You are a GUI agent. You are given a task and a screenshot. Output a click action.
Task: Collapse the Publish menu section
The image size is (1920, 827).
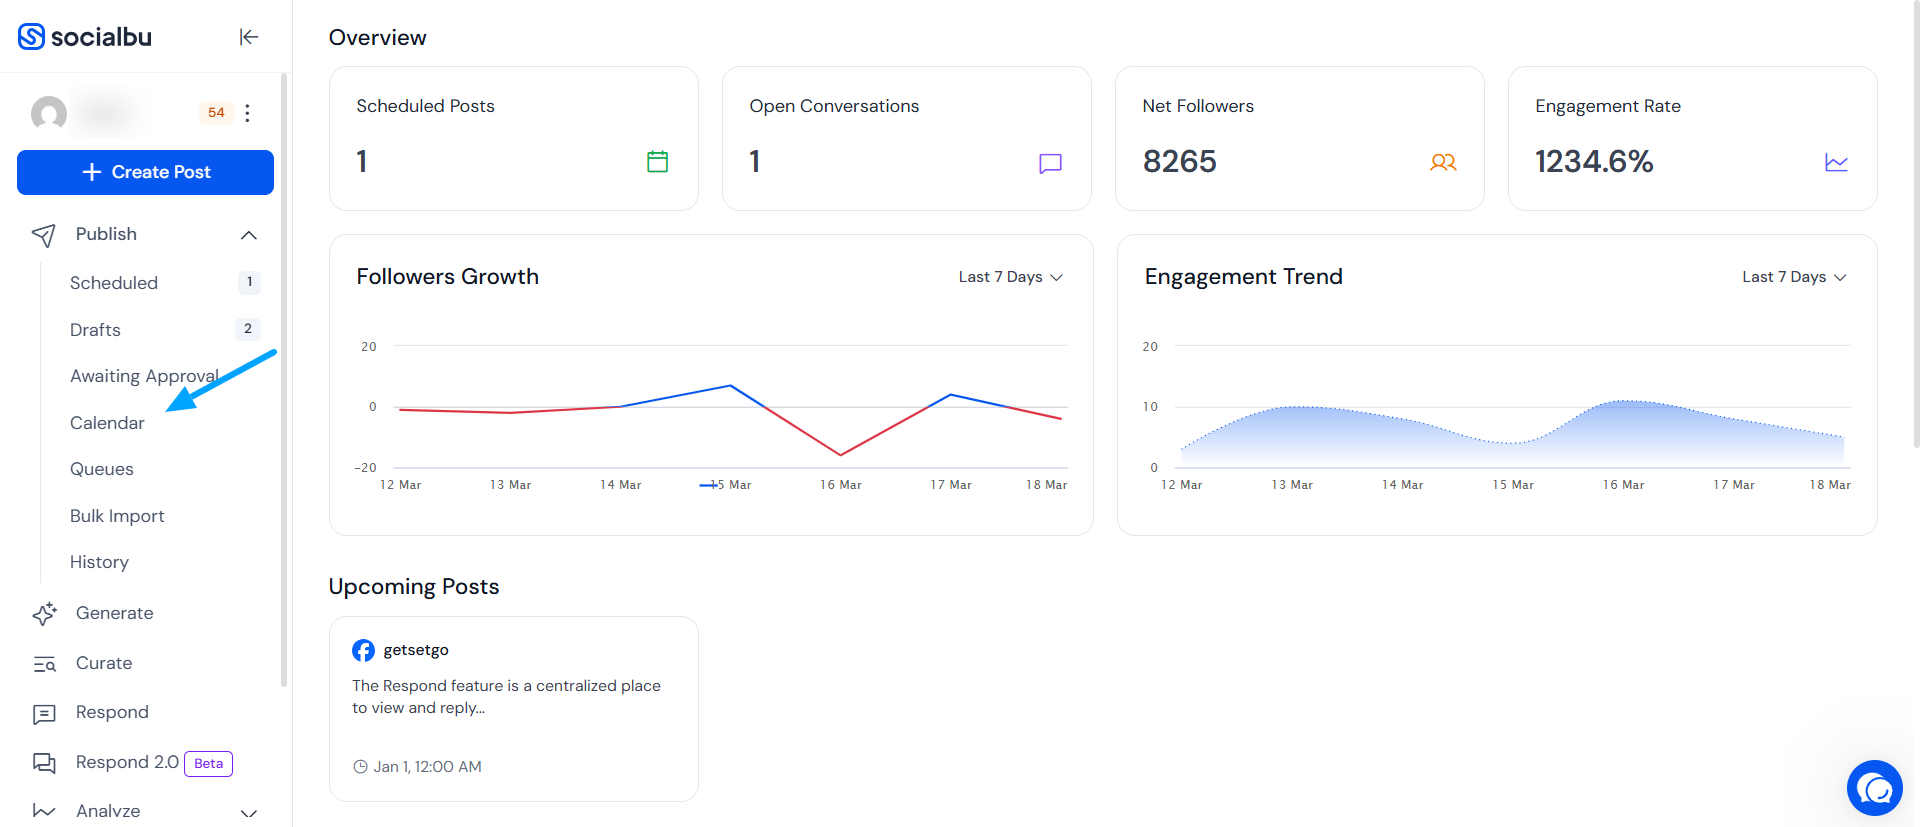(x=249, y=235)
